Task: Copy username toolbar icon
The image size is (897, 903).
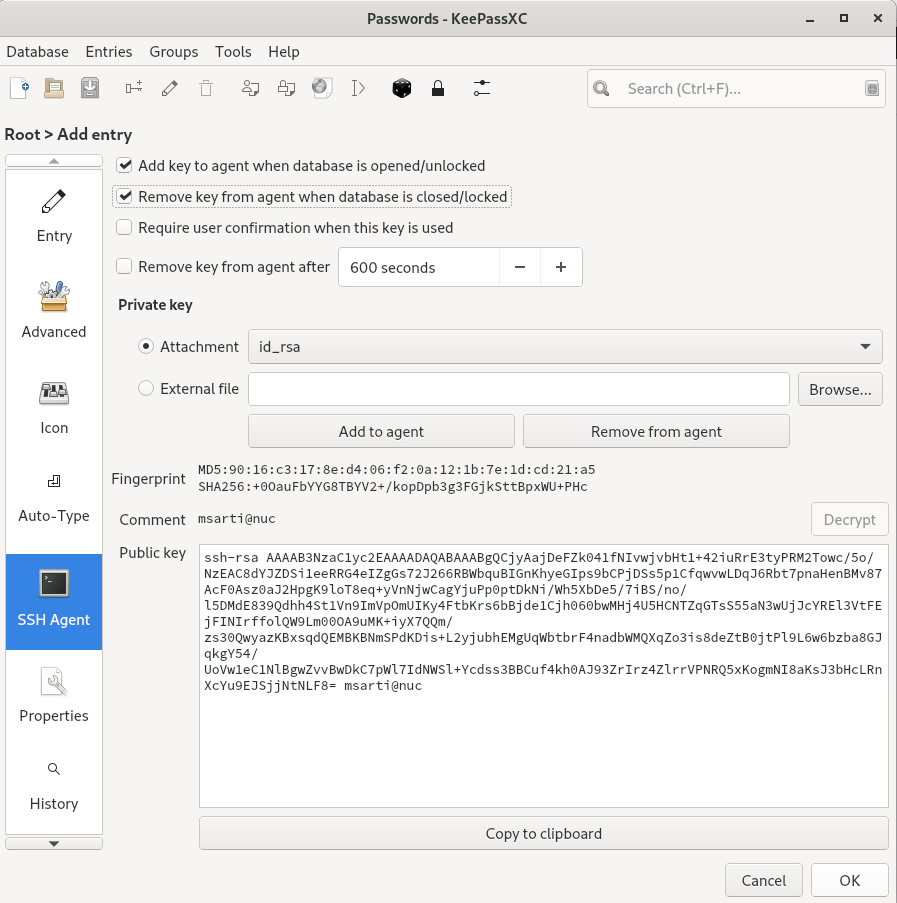Action: click(250, 89)
